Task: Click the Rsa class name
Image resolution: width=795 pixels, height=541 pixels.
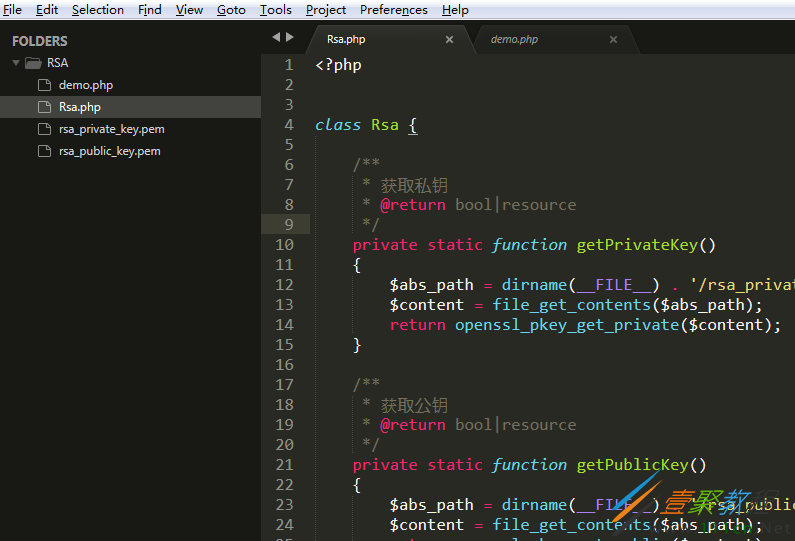Action: [385, 125]
